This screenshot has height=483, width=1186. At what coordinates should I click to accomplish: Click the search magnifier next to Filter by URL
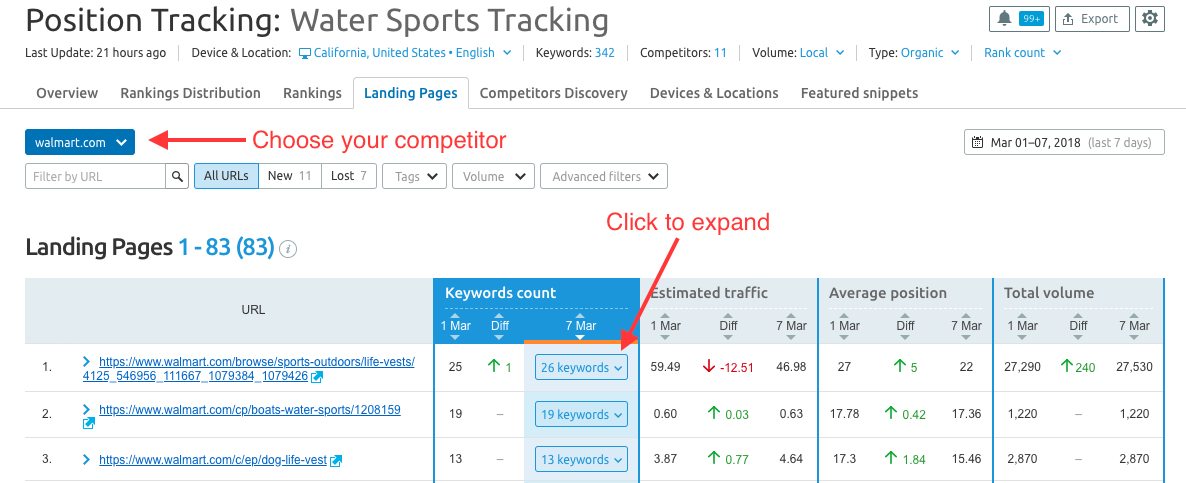pyautogui.click(x=177, y=176)
